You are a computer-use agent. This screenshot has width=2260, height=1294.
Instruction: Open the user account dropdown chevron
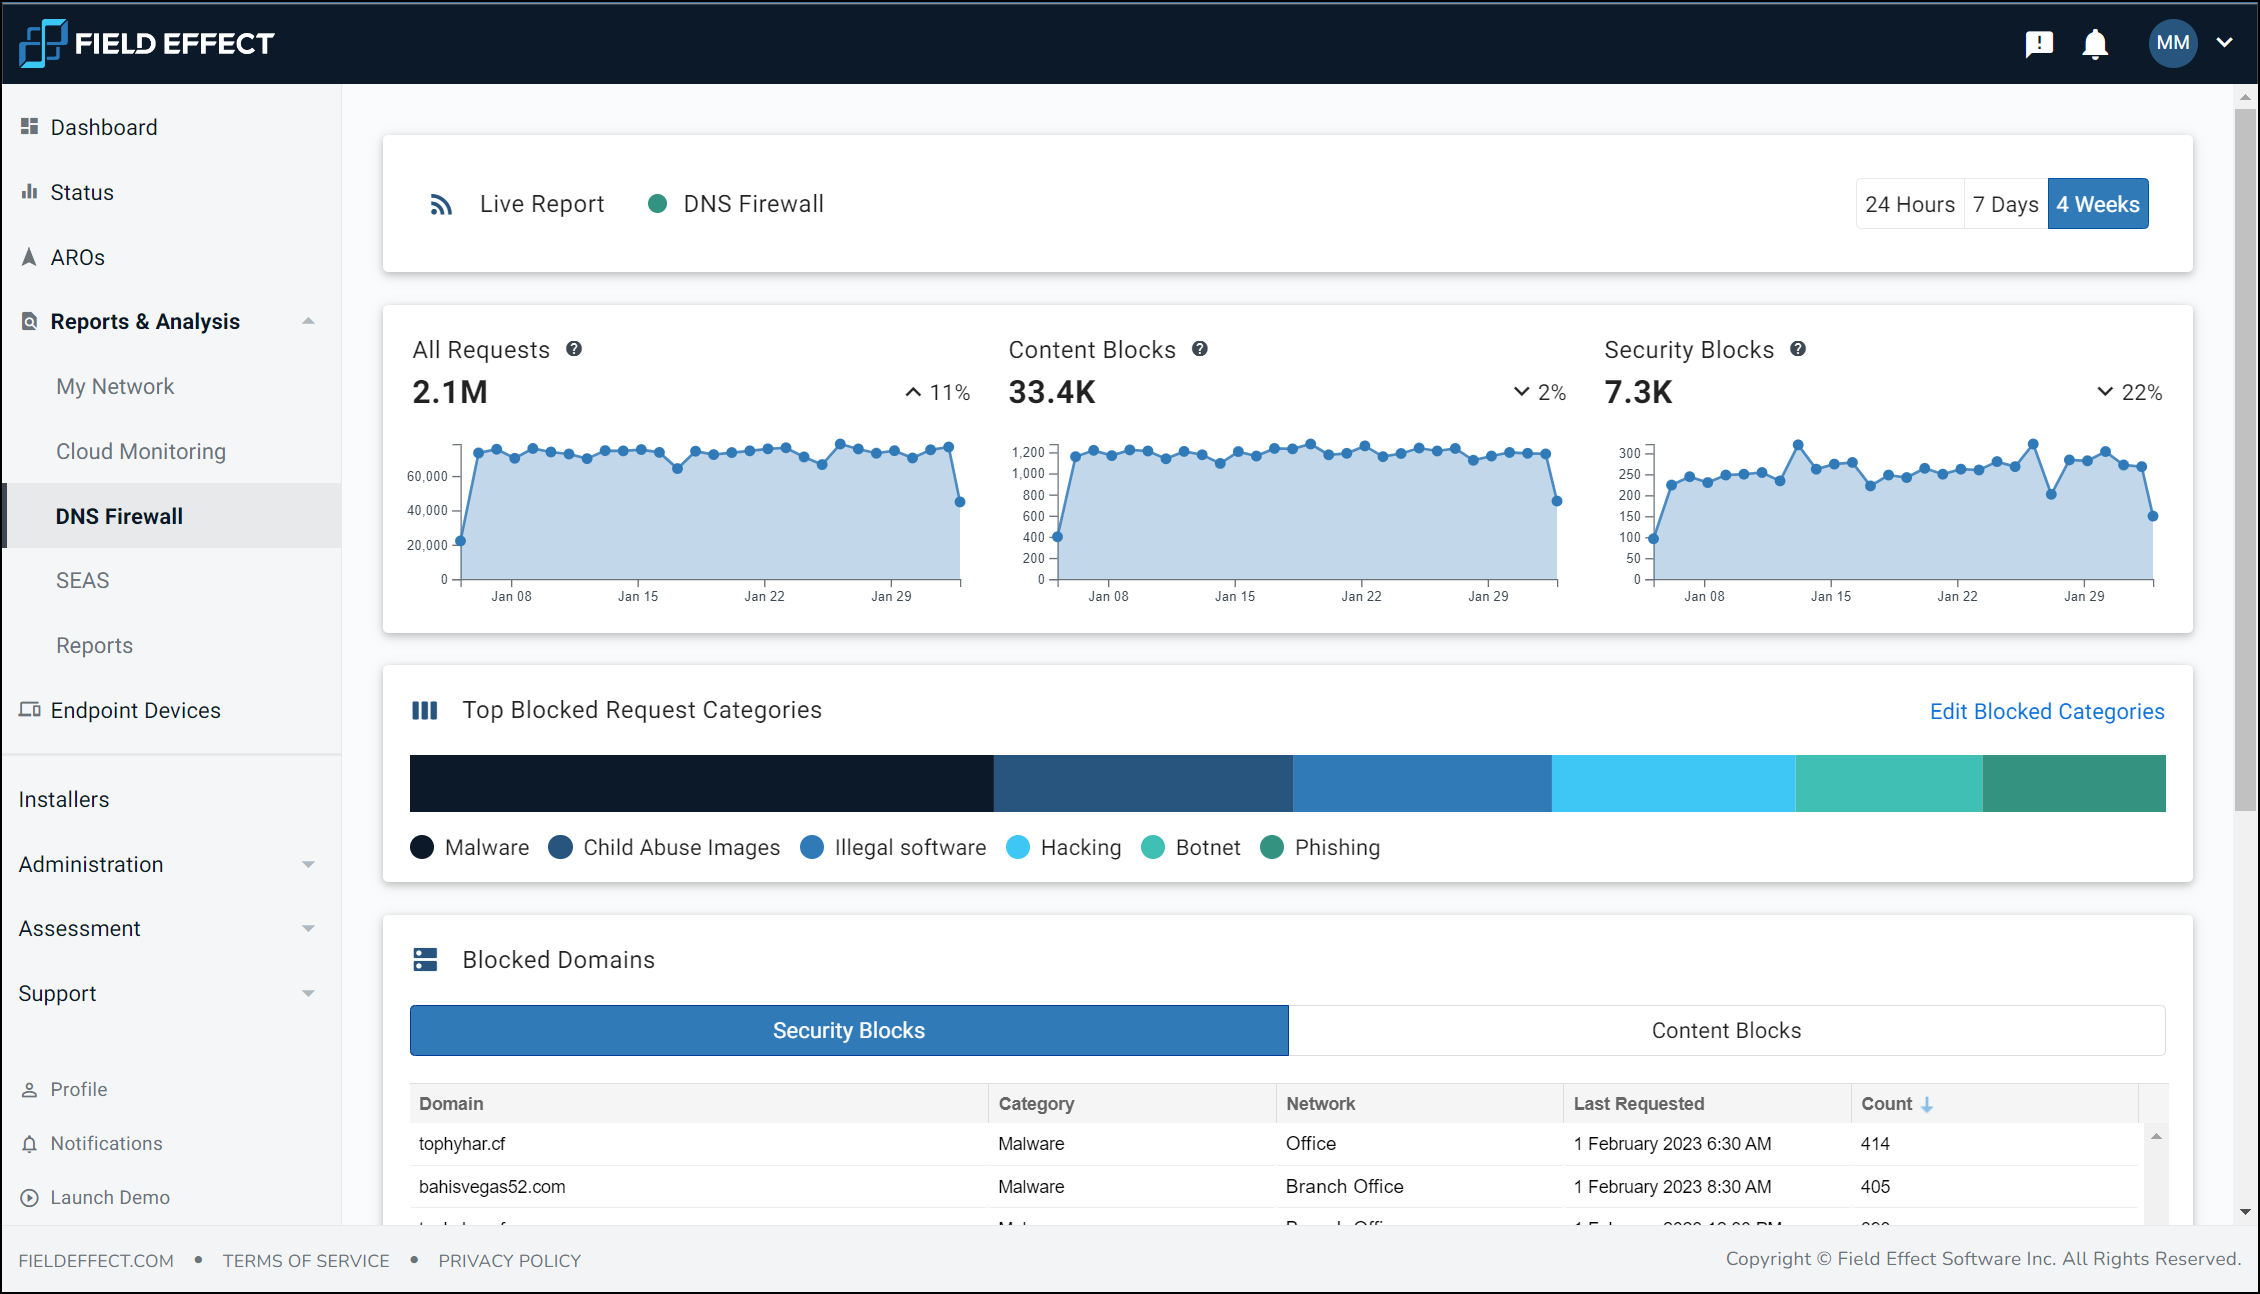(2225, 43)
